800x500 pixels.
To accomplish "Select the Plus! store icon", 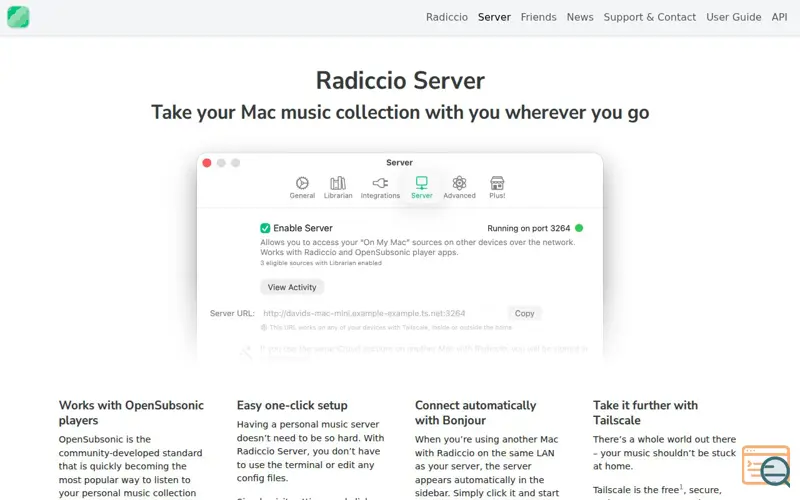I will pyautogui.click(x=497, y=183).
